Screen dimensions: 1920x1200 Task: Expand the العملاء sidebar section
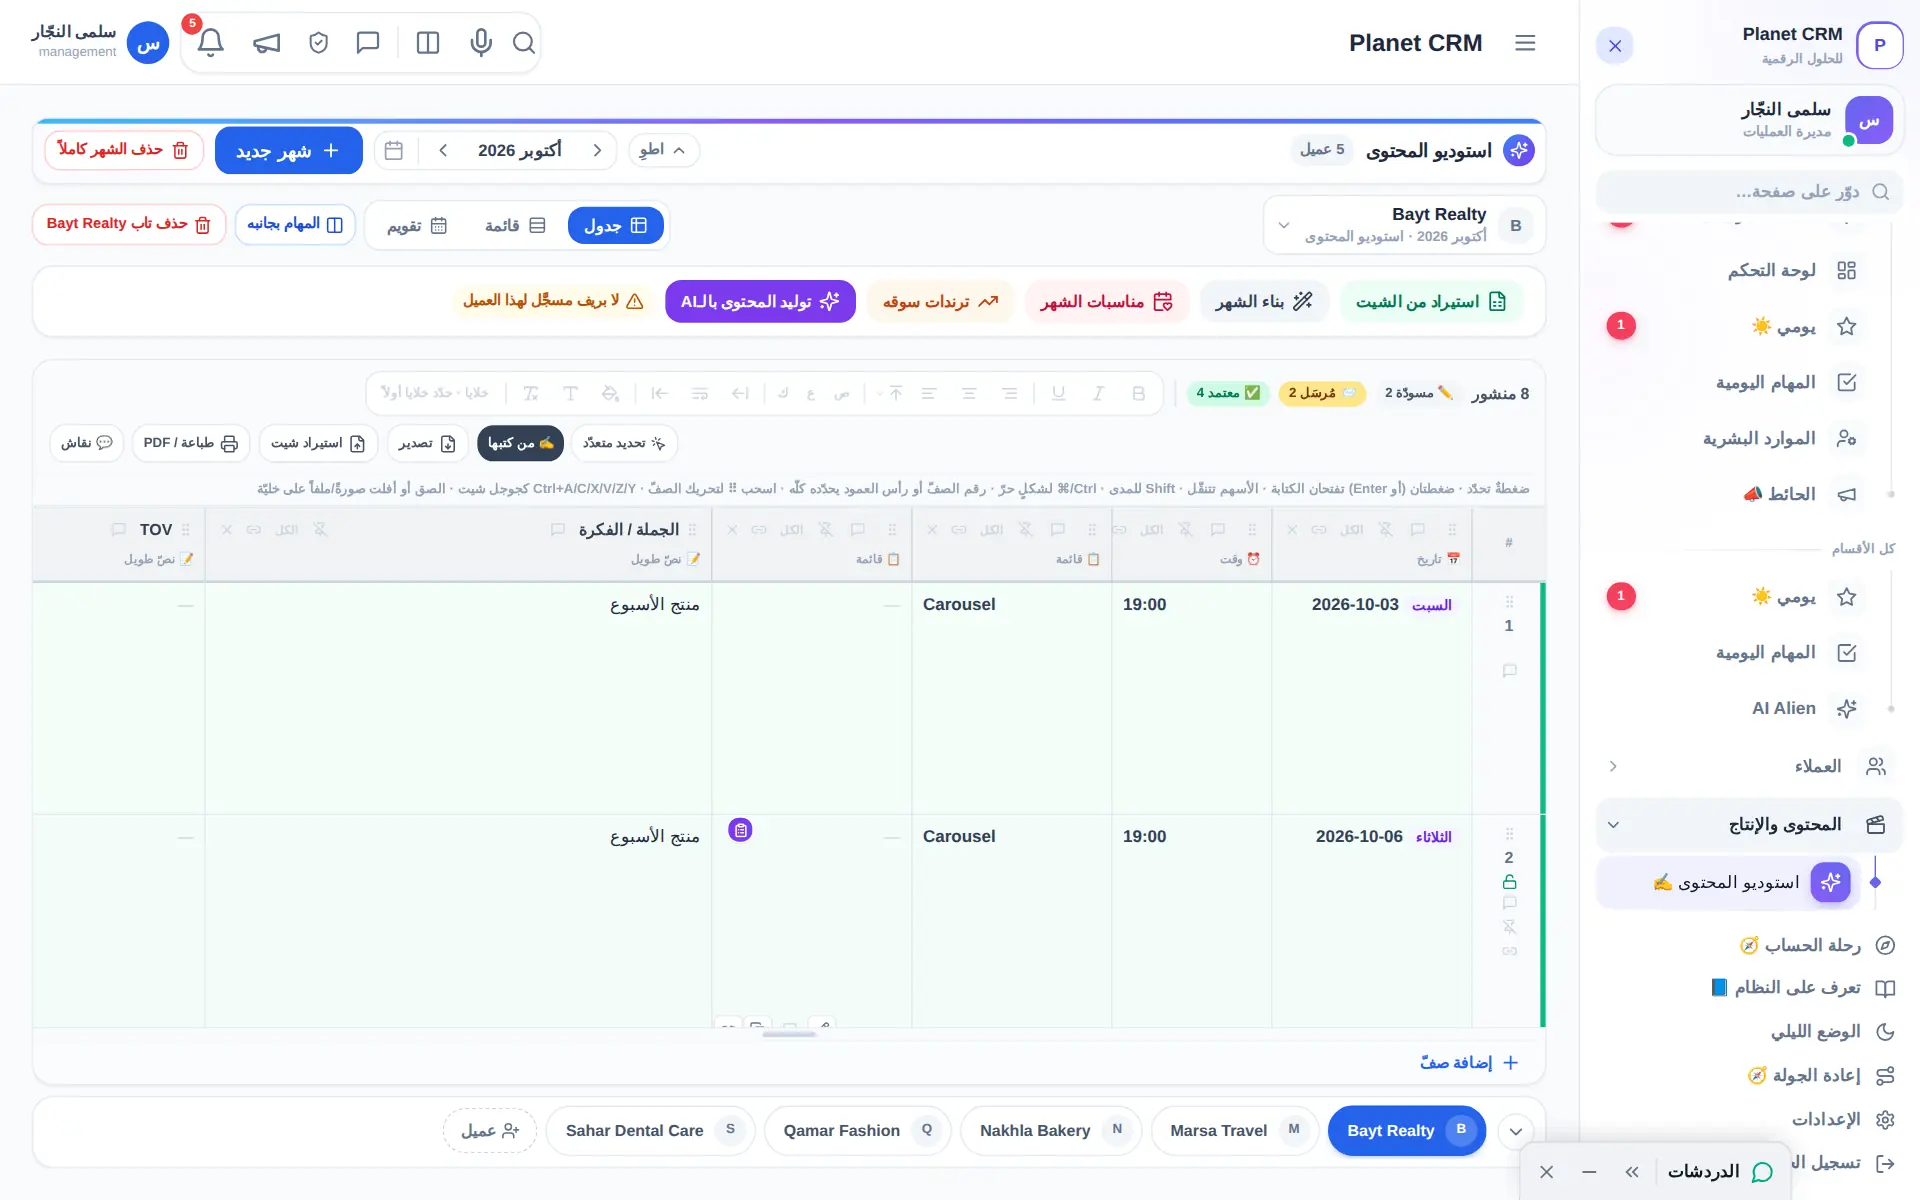point(1749,766)
